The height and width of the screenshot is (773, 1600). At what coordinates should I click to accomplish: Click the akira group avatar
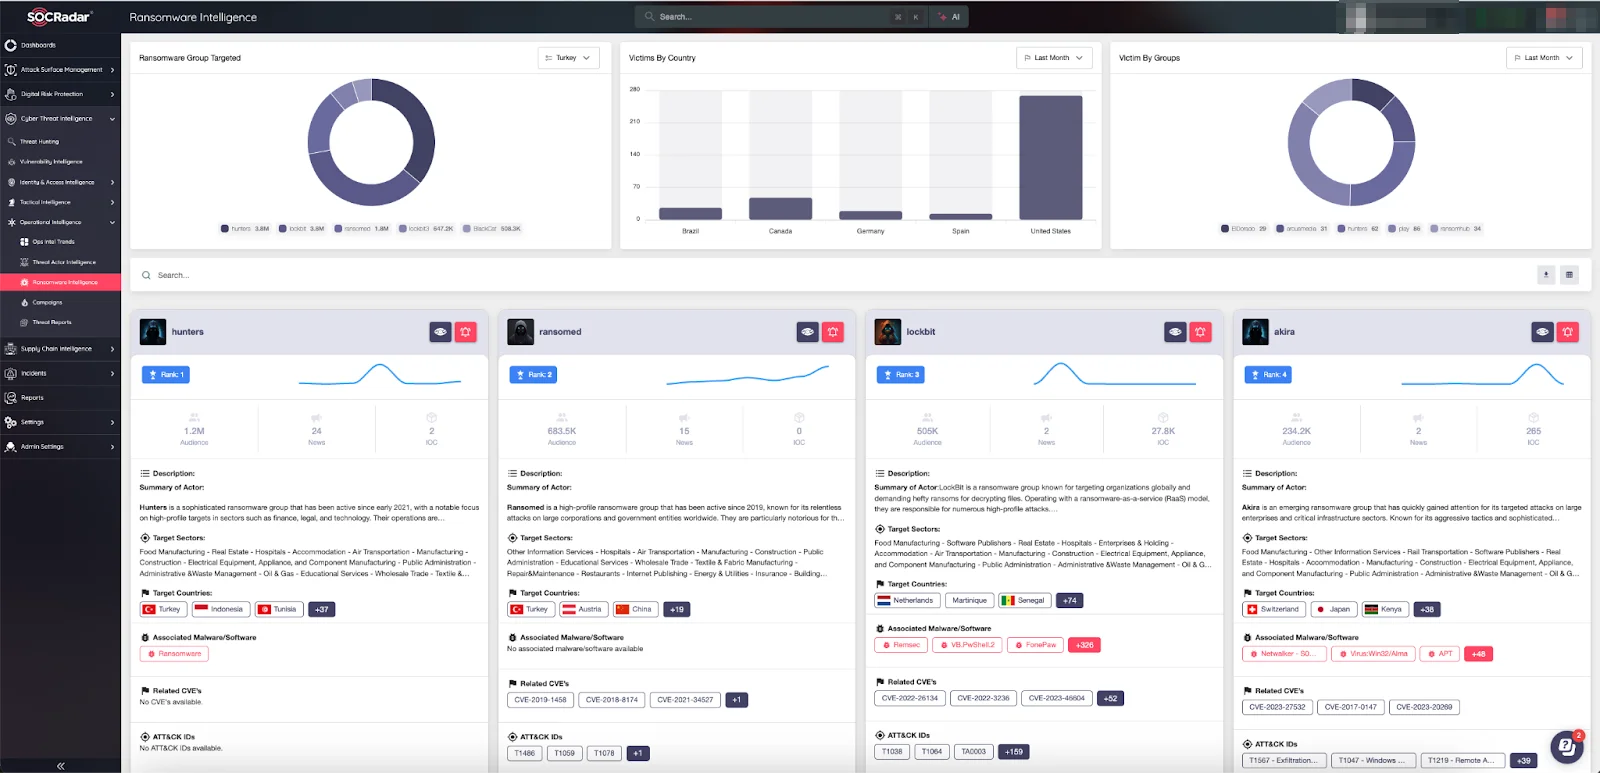[x=1255, y=332]
